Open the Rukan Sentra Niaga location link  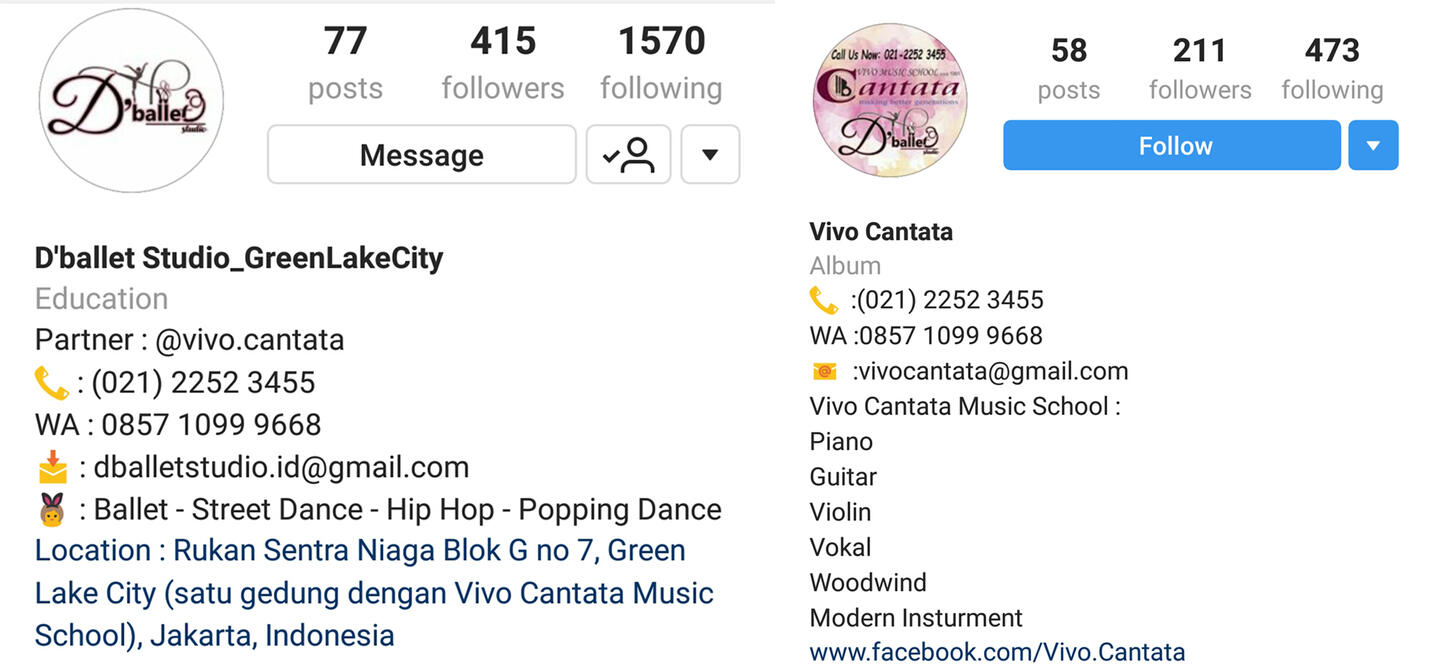375,592
